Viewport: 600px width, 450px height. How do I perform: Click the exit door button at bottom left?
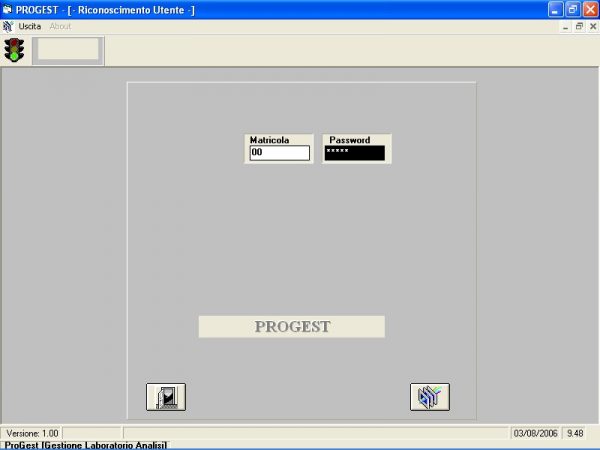pyautogui.click(x=166, y=397)
